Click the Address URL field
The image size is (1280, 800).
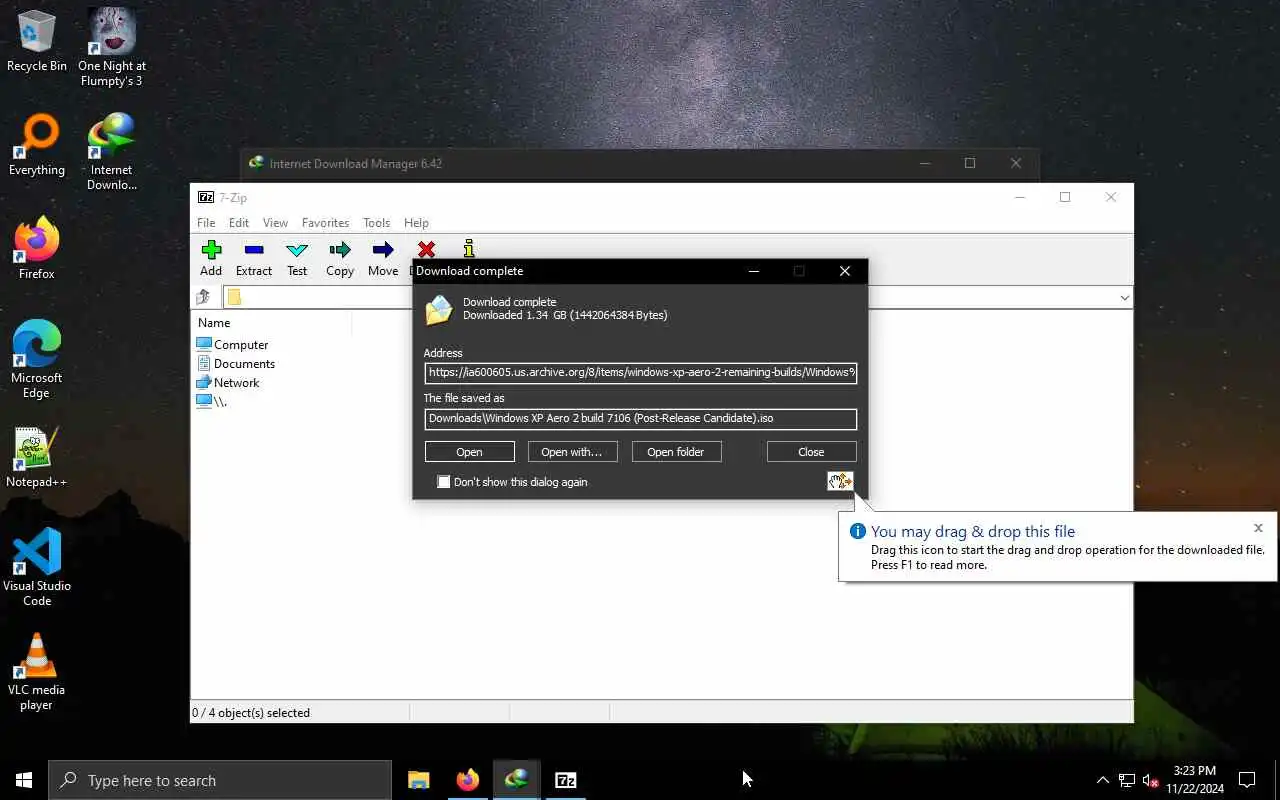(x=640, y=372)
